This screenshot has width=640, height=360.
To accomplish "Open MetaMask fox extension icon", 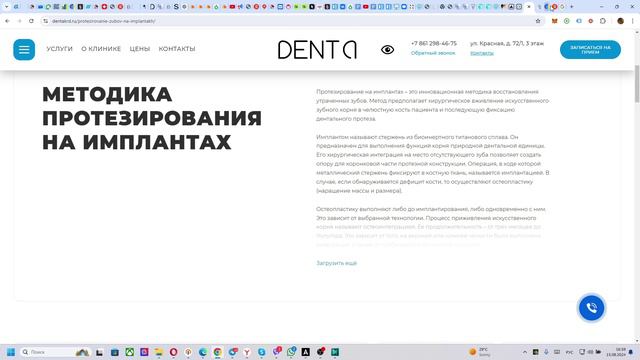I will (554, 21).
